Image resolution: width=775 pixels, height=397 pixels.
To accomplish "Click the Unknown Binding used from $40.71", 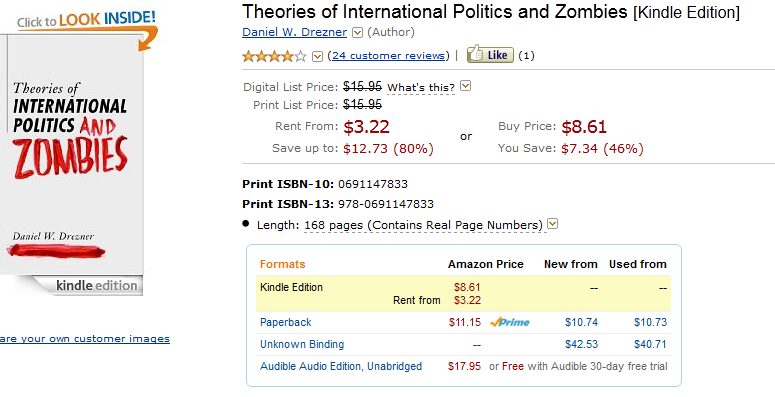I will [650, 344].
